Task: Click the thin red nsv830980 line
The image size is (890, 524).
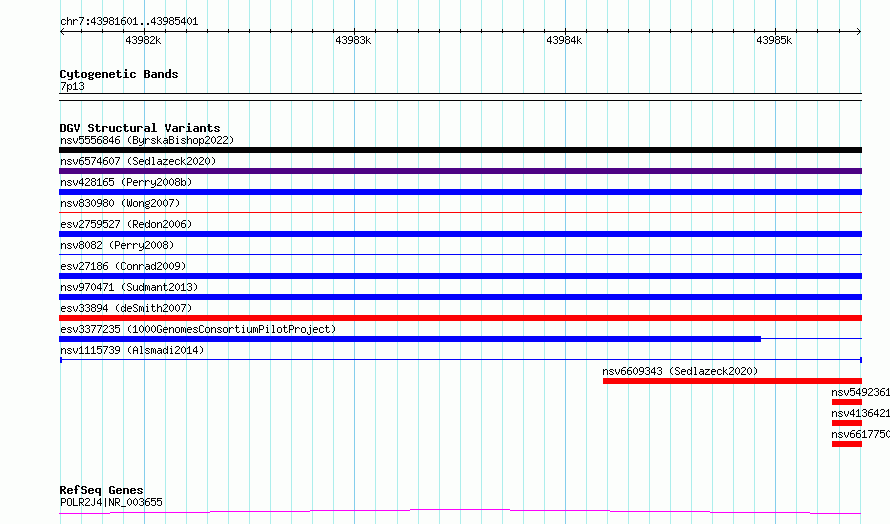Action: click(x=460, y=212)
